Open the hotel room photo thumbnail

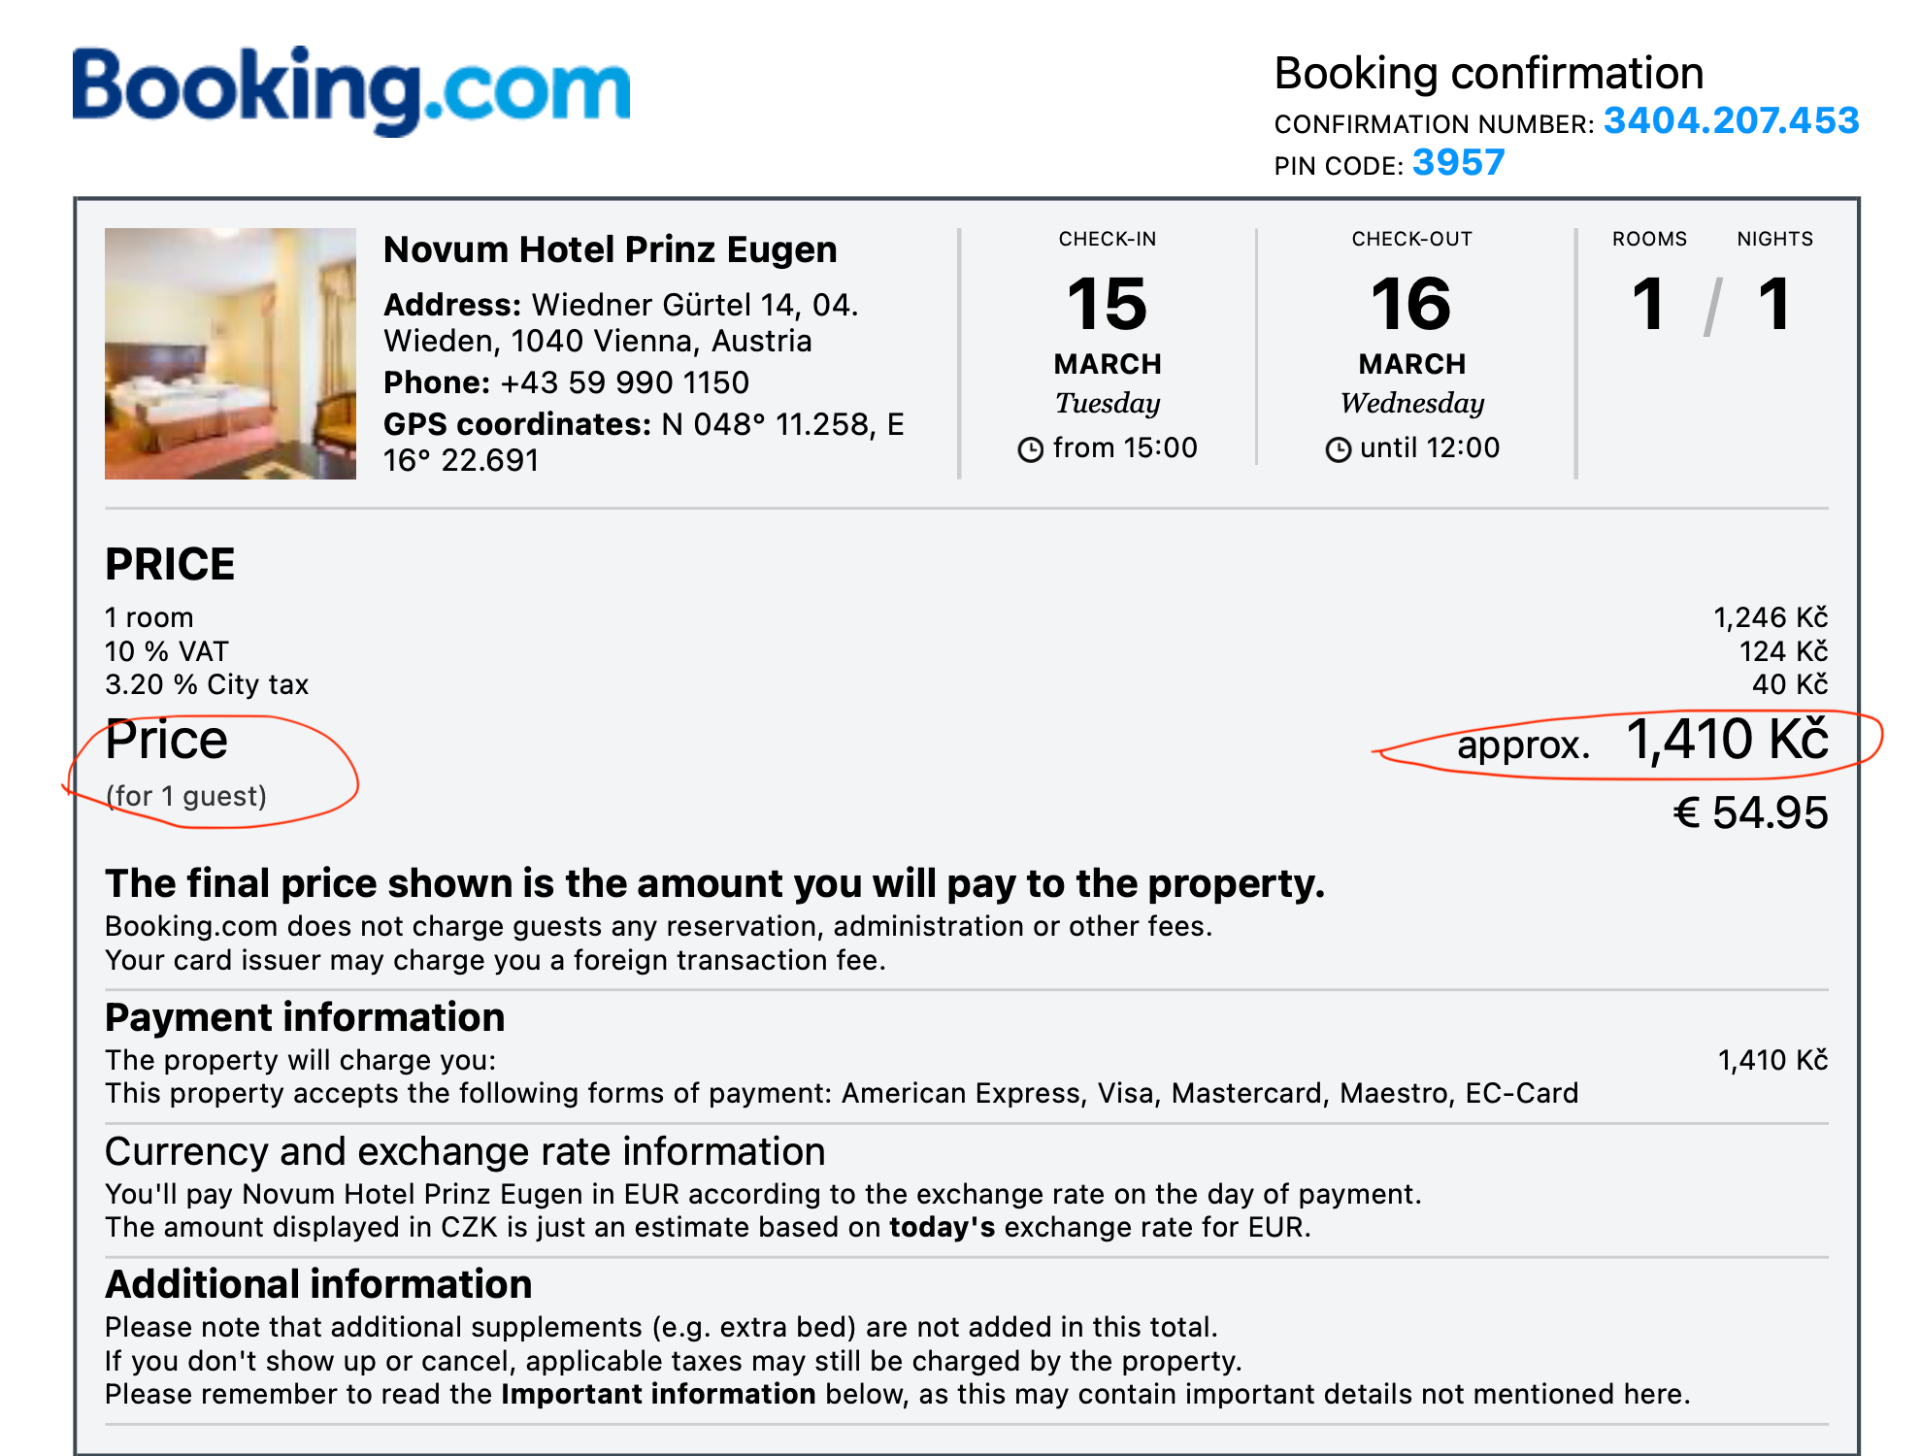(230, 353)
